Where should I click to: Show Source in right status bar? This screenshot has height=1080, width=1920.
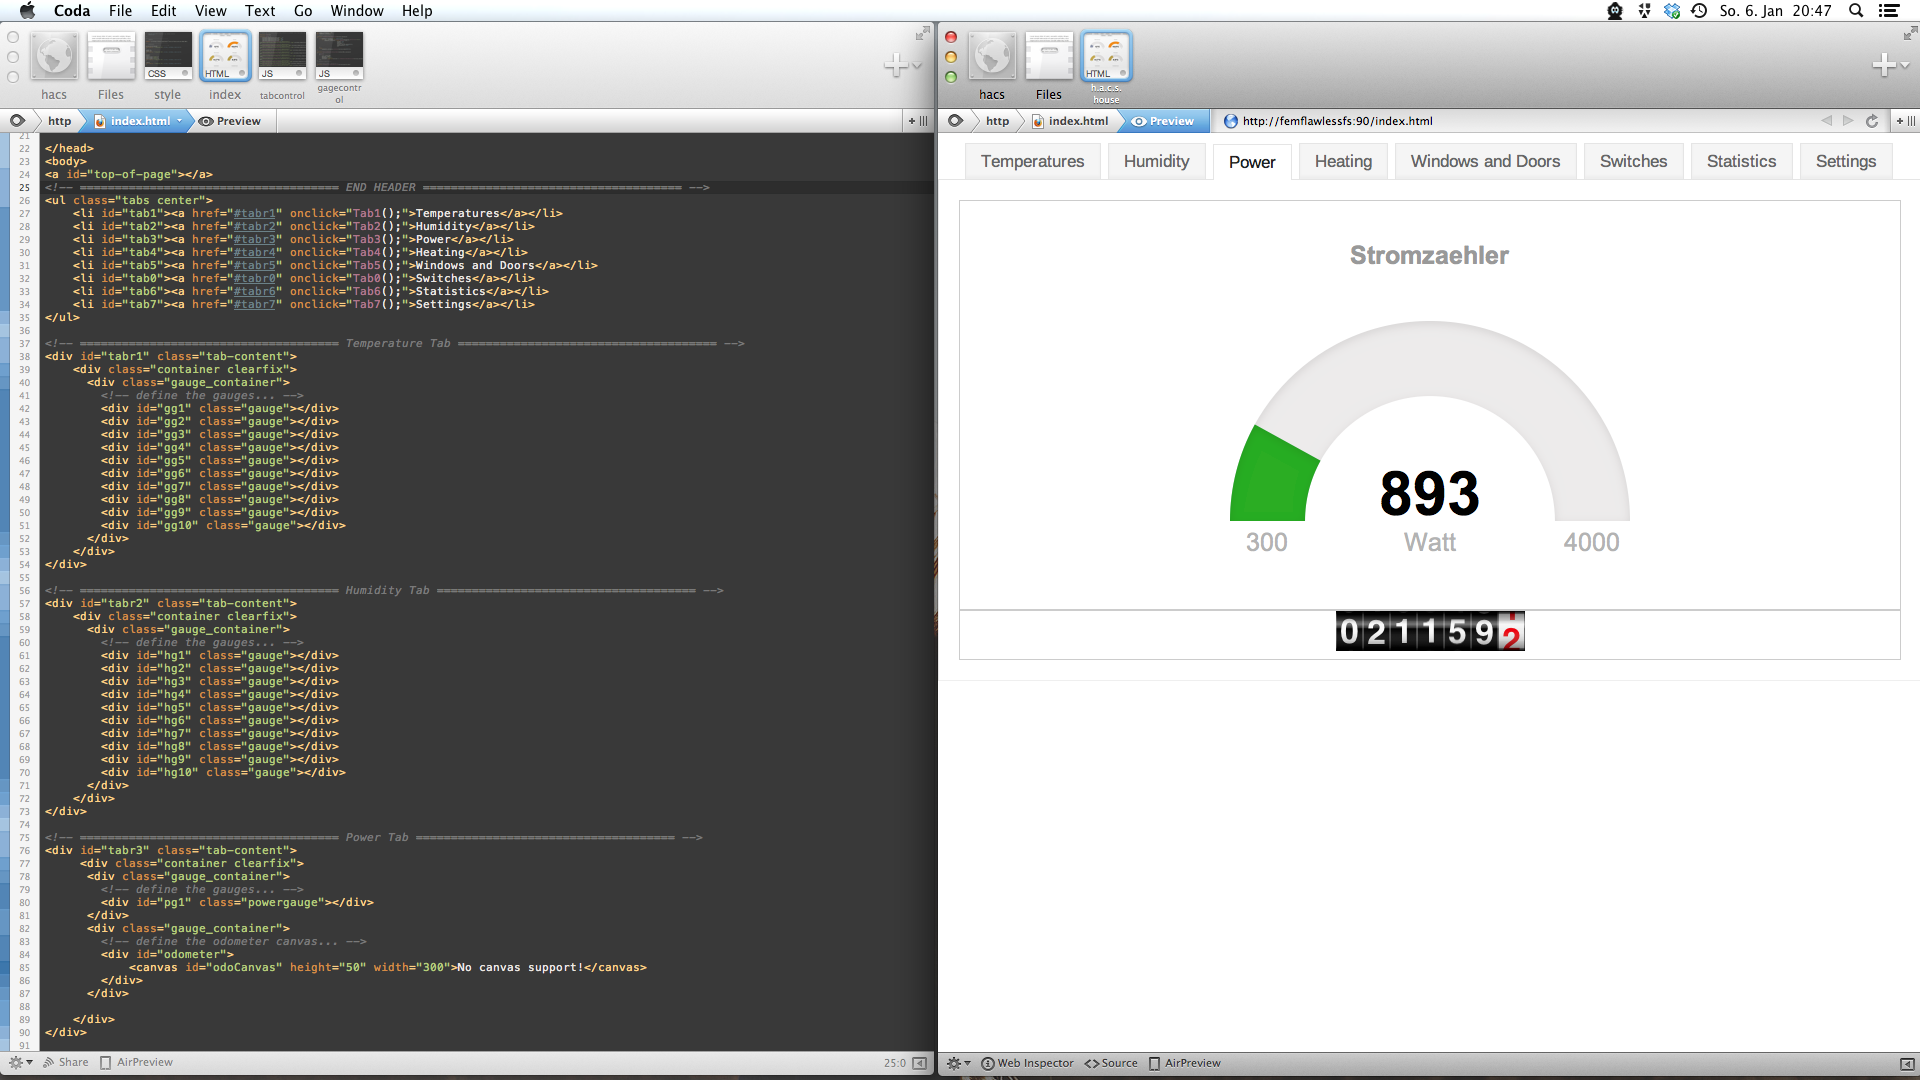(x=1111, y=1063)
